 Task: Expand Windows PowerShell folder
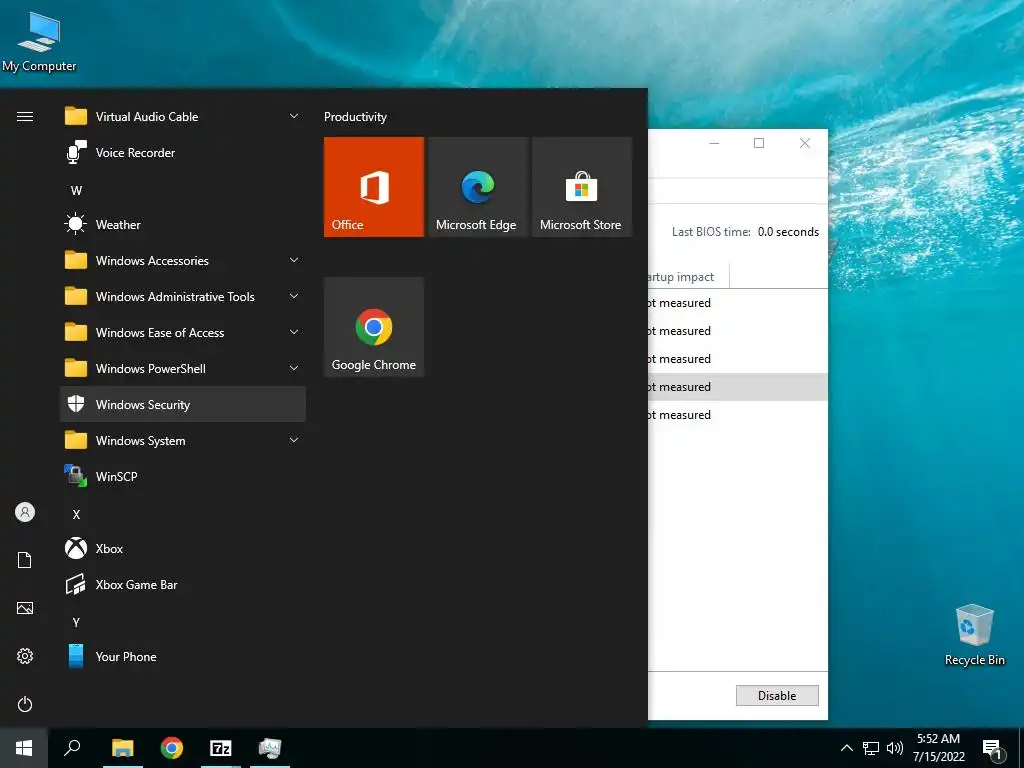[x=183, y=368]
